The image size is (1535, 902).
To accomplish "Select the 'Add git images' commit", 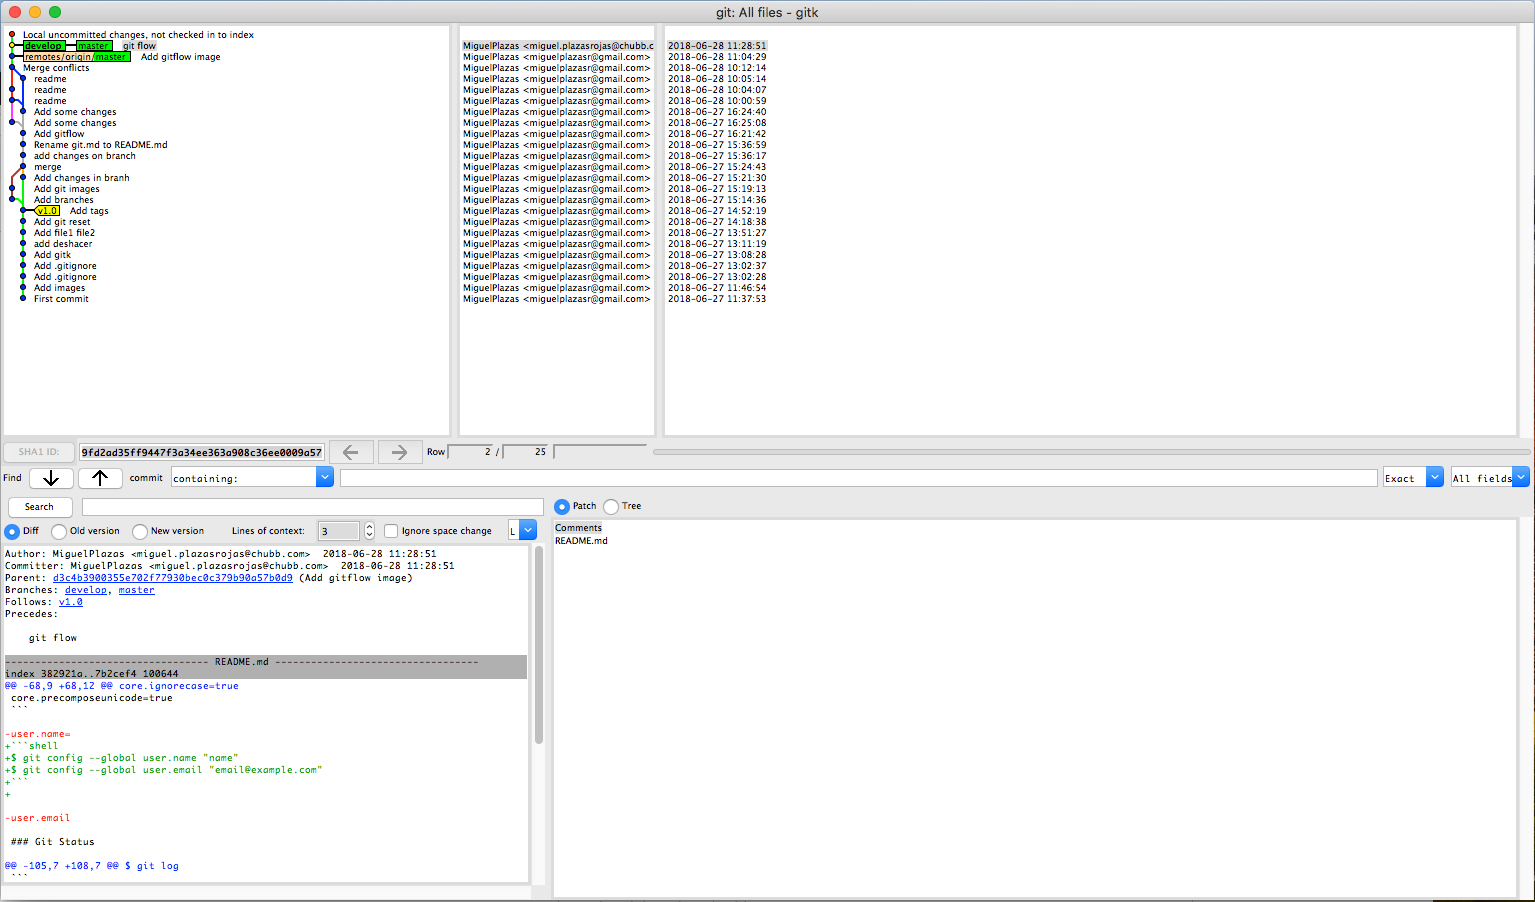I will [x=66, y=189].
